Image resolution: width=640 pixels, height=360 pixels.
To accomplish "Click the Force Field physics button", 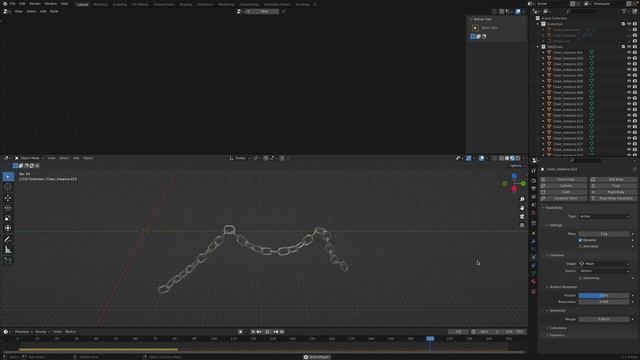I will pyautogui.click(x=564, y=180).
